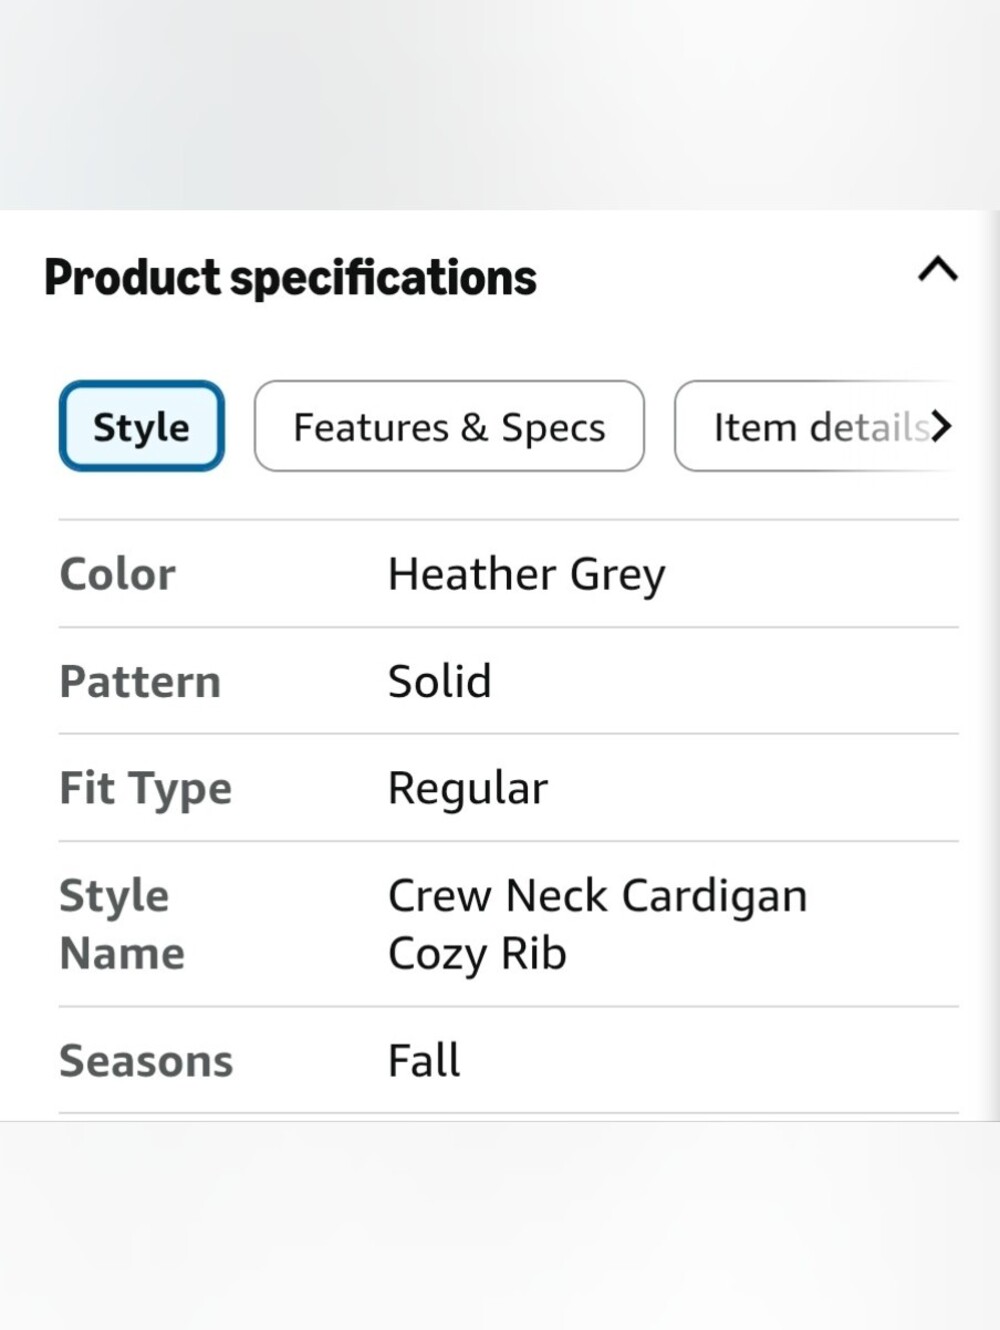This screenshot has width=1000, height=1330.
Task: Click the Fit Type attribute label
Action: [146, 789]
